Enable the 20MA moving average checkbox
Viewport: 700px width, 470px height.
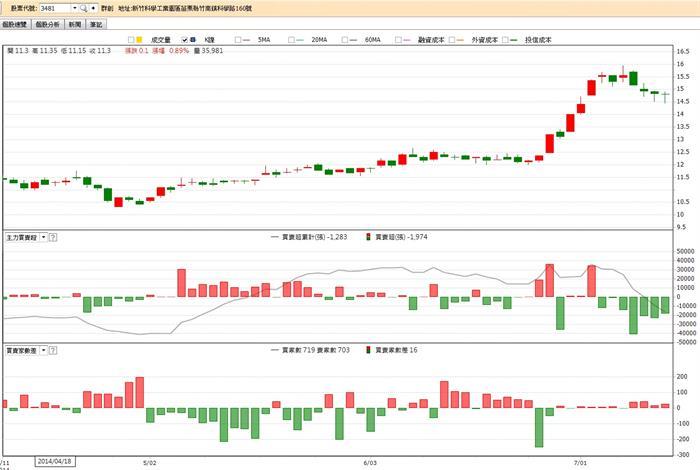pyautogui.click(x=288, y=39)
